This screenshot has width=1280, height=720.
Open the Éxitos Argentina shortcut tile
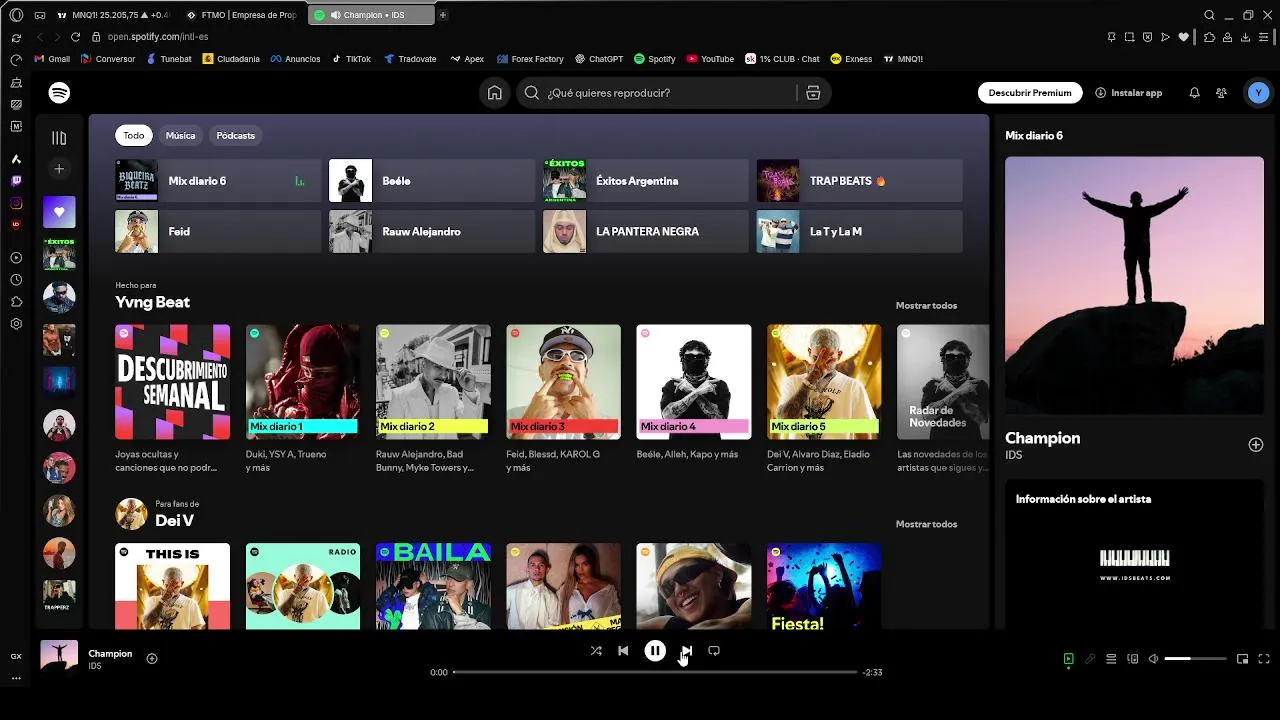click(x=646, y=181)
